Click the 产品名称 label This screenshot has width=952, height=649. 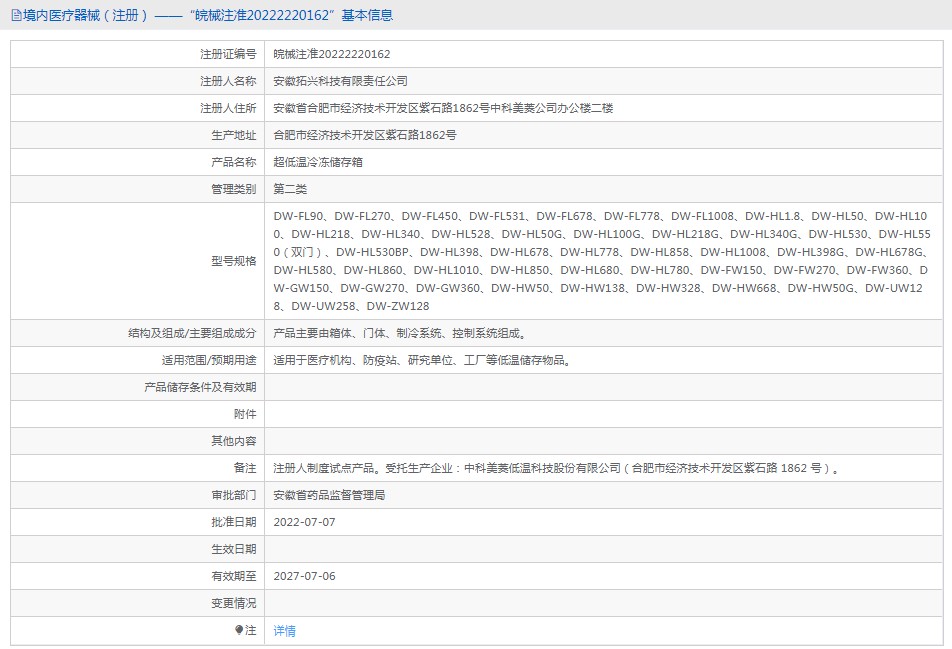coord(234,162)
